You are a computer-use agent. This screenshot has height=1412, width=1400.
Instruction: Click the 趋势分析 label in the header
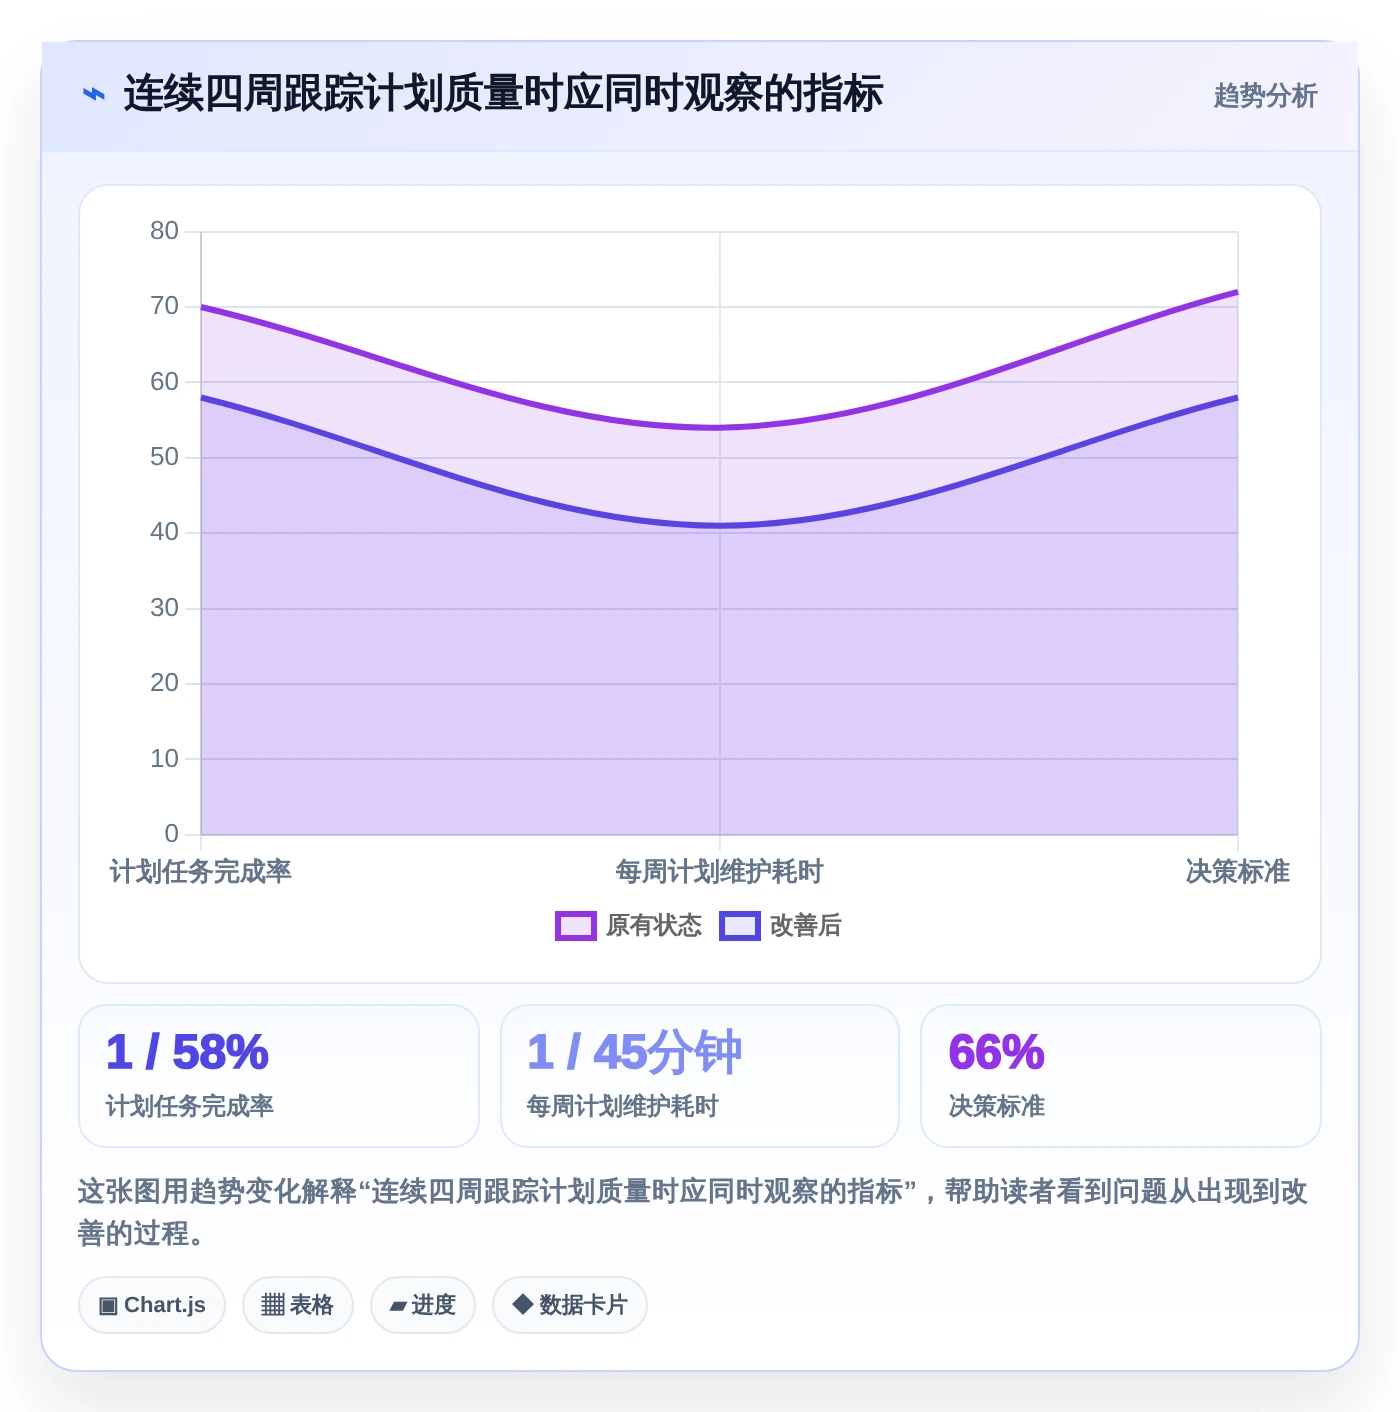pyautogui.click(x=1265, y=95)
